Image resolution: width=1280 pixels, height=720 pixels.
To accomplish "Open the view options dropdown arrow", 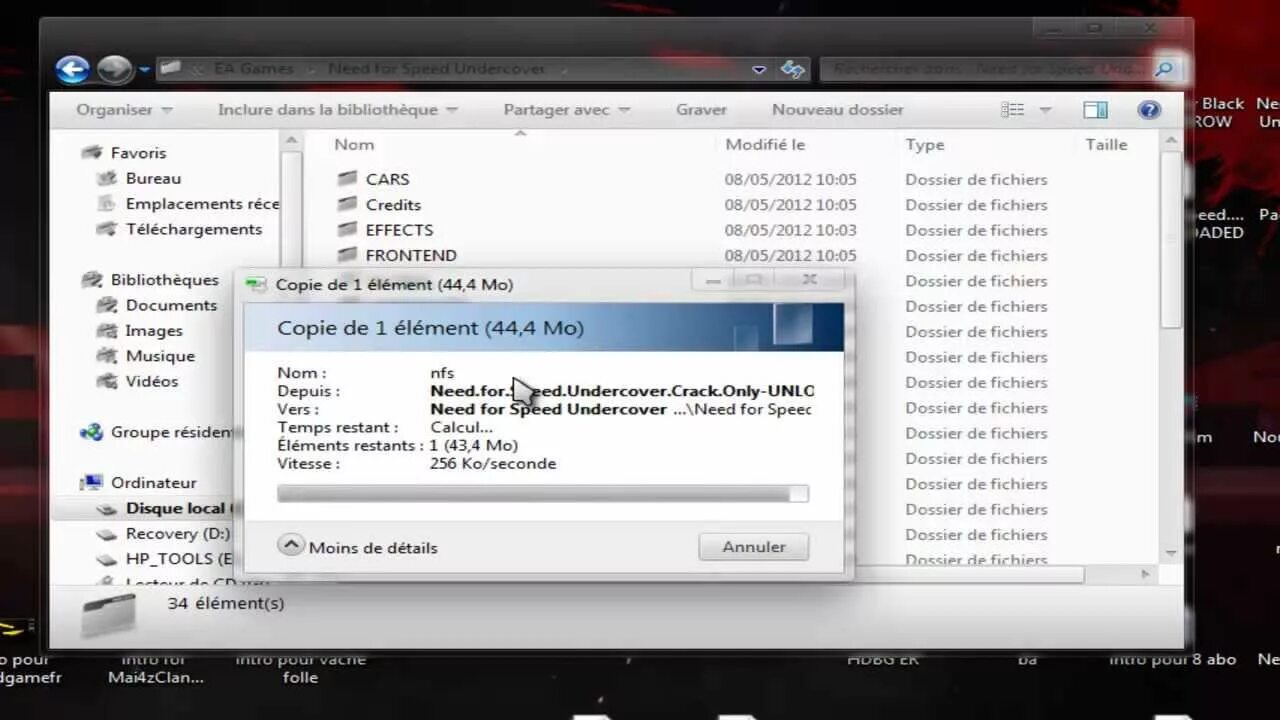I will tap(1045, 110).
